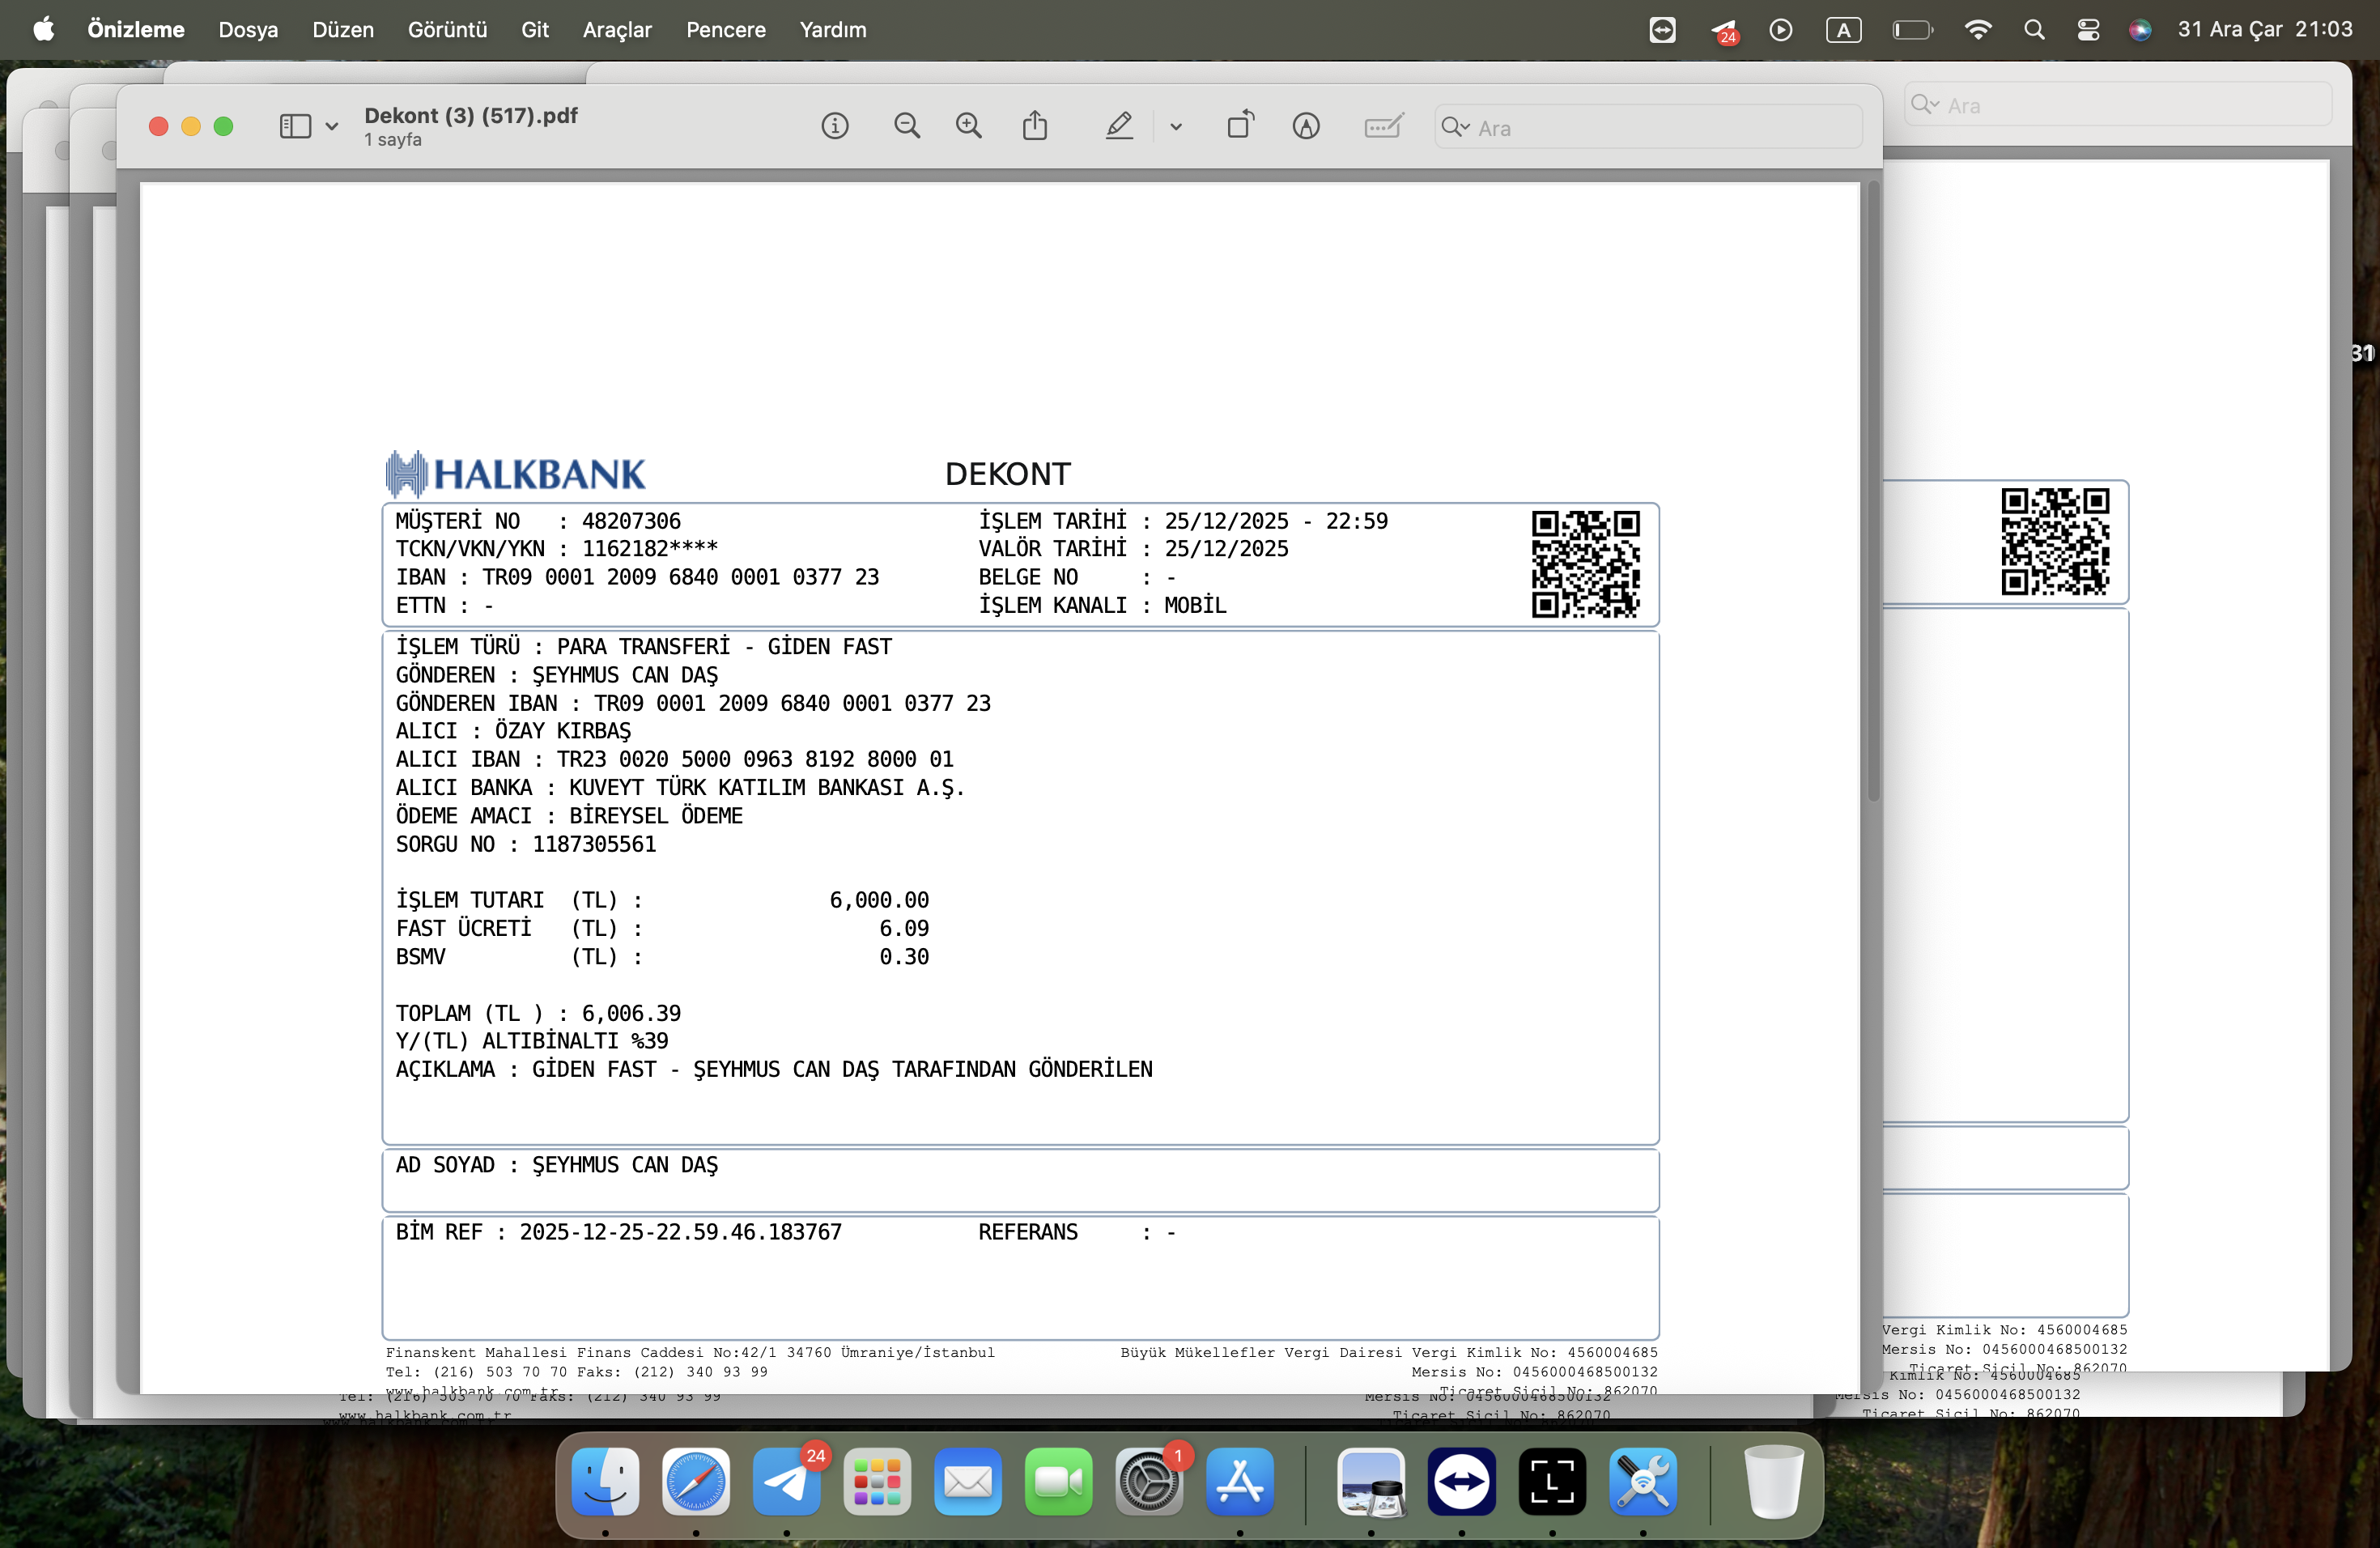The height and width of the screenshot is (1548, 2380).
Task: Check the battery status
Action: pos(1913,30)
